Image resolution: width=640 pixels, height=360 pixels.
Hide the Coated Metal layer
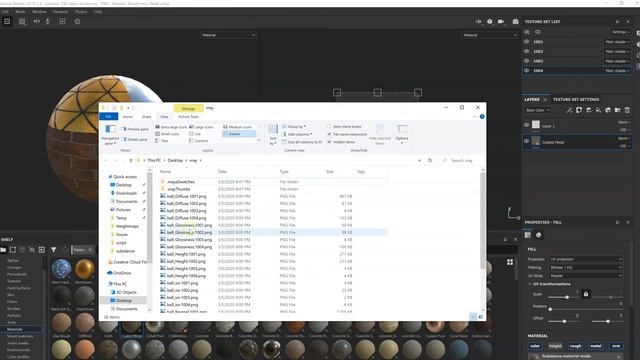[x=527, y=141]
